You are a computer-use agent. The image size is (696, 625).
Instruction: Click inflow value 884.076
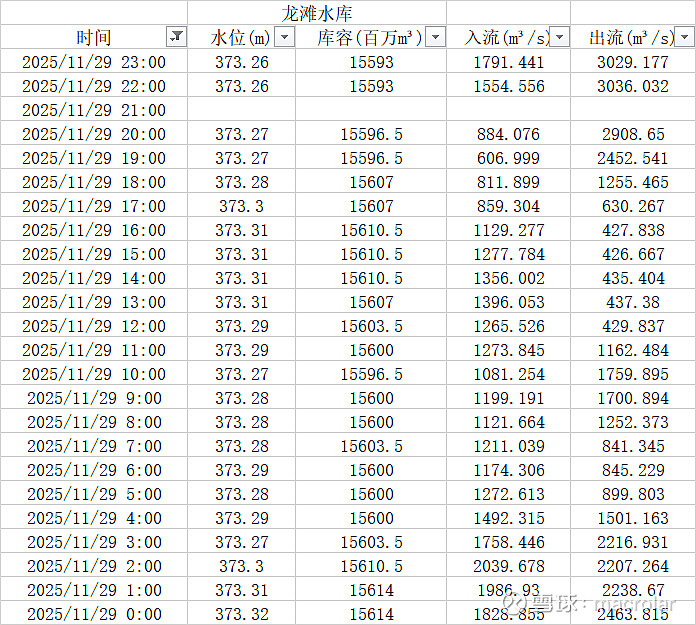(508, 133)
